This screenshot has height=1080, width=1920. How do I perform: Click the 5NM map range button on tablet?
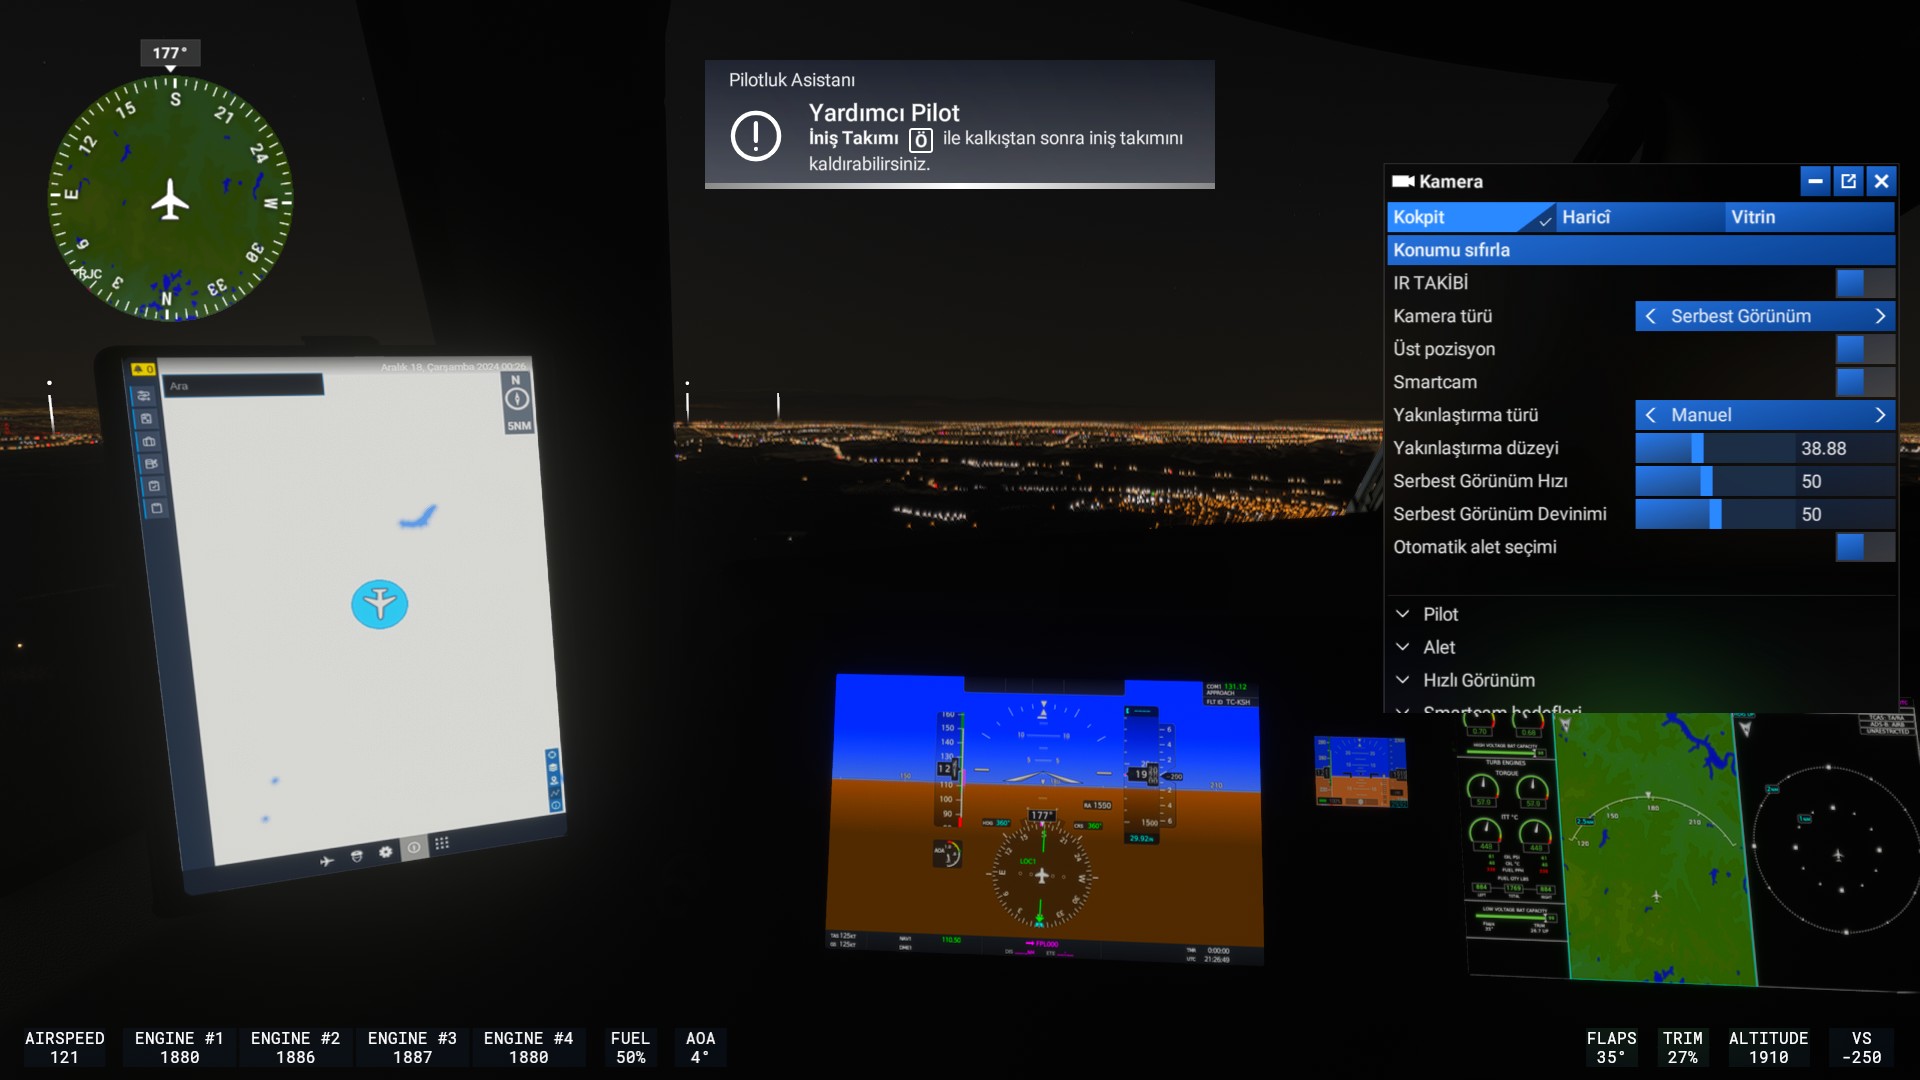[519, 426]
